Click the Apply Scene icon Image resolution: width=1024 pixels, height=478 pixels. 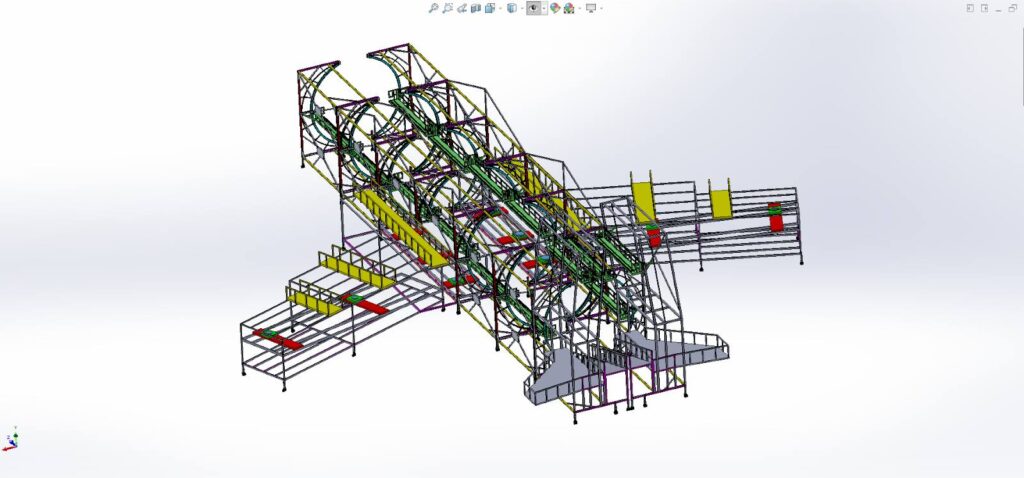pos(569,8)
